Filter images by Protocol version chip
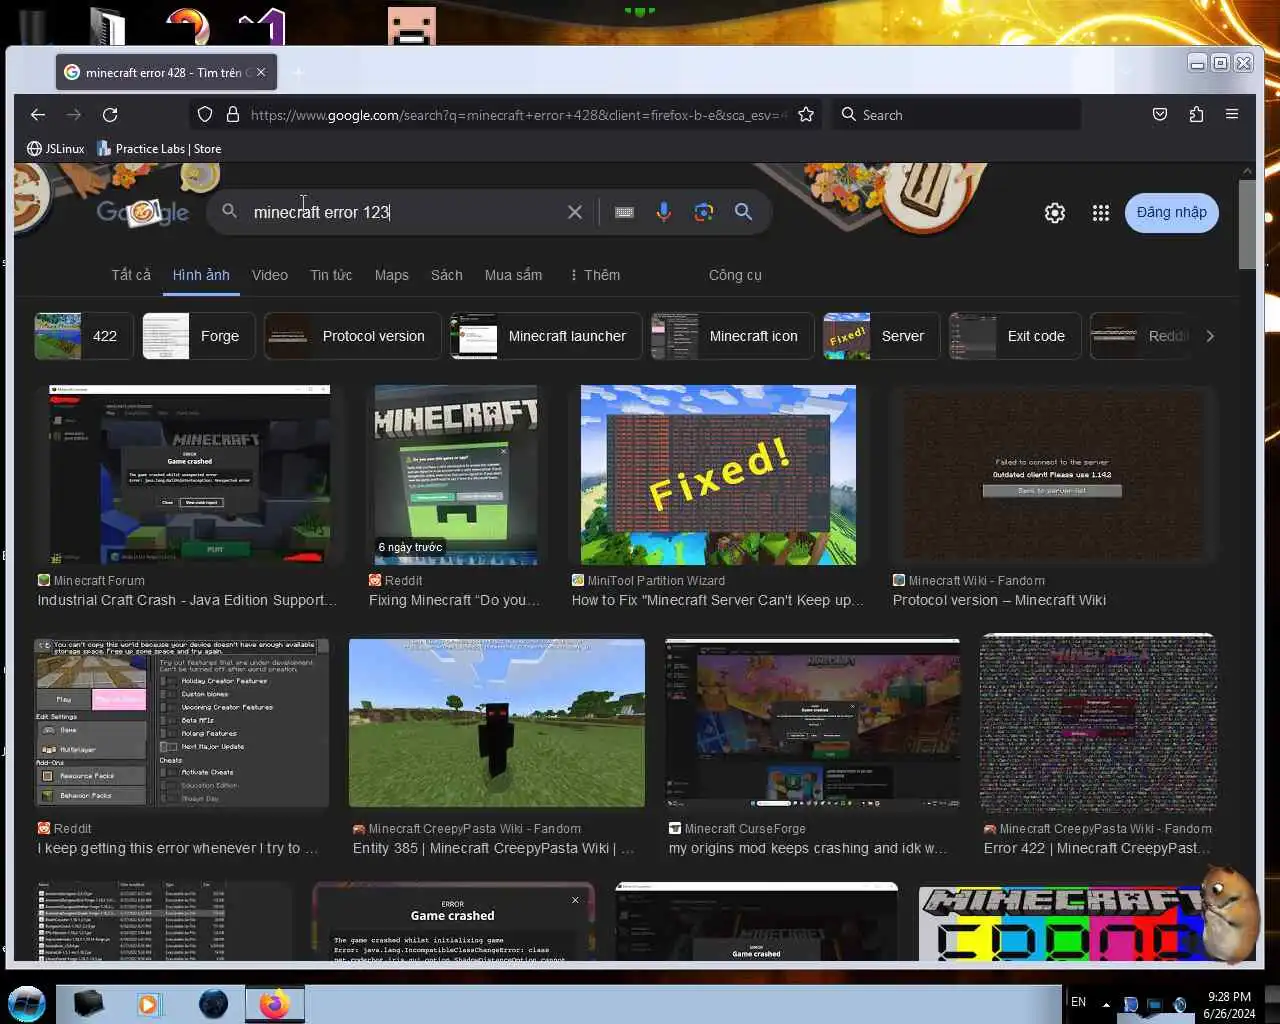The image size is (1280, 1024). click(353, 336)
